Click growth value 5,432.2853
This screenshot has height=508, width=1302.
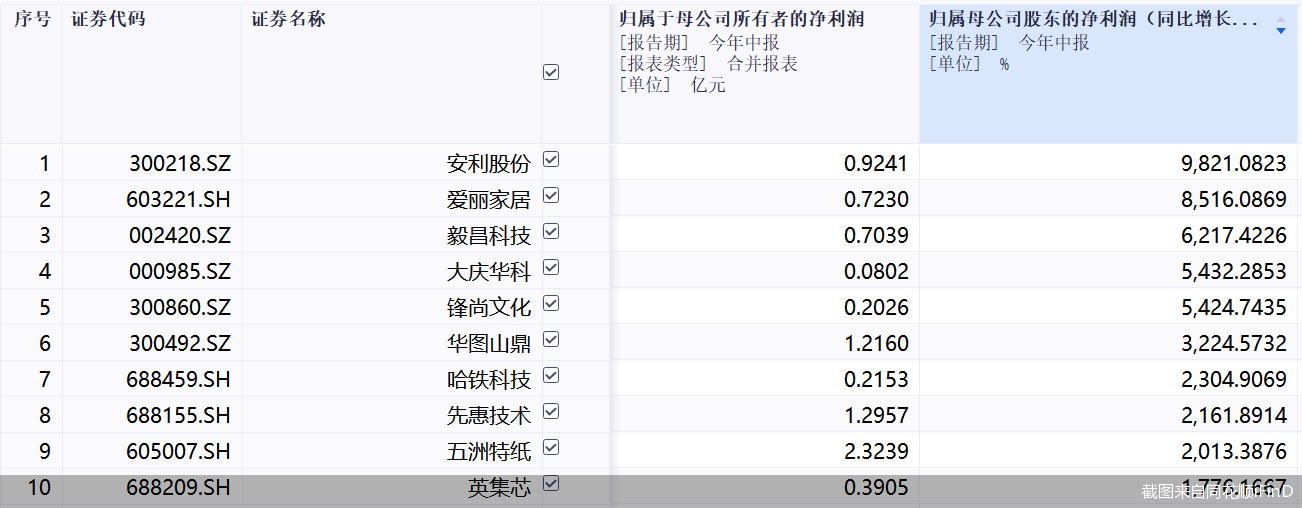coord(1234,272)
